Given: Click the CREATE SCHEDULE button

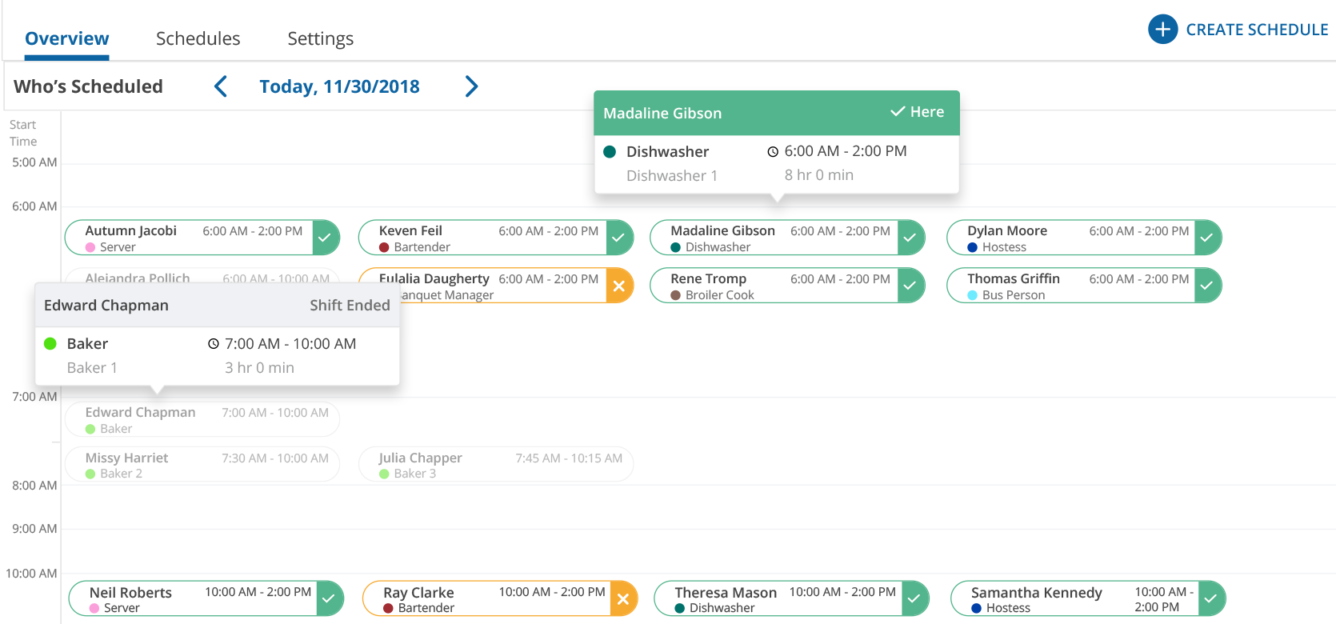Looking at the screenshot, I should coord(1256,29).
